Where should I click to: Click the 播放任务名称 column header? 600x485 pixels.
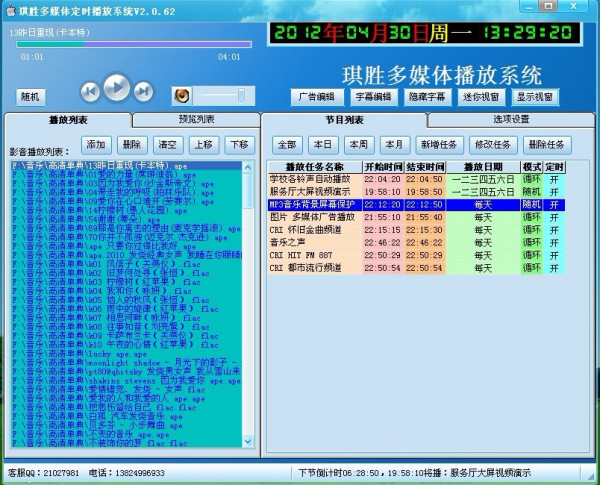click(x=315, y=167)
